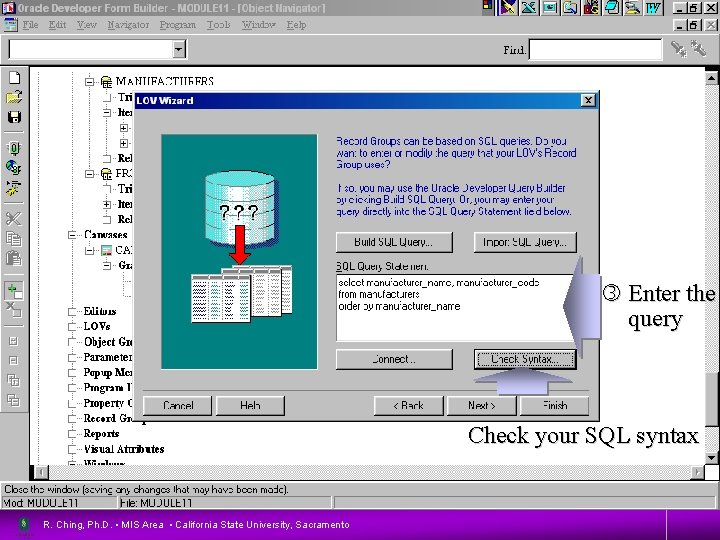Select the Editors node in navigator

100,311
